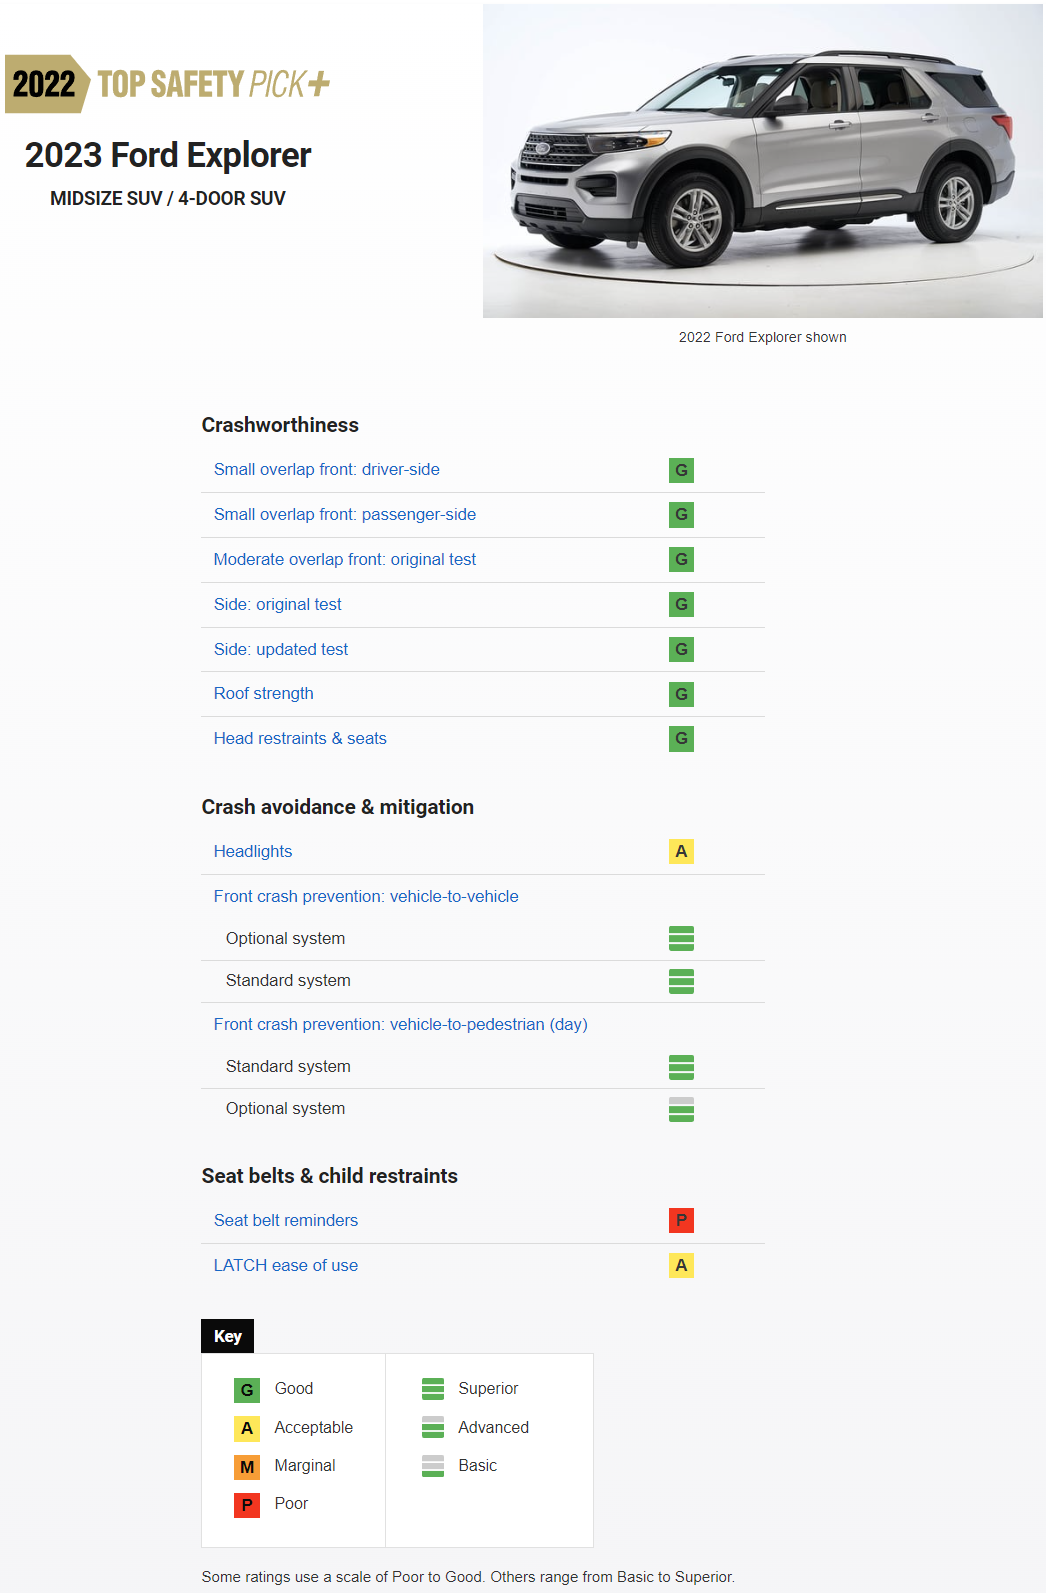Click Good icon for Head restraints & seats

coord(681,739)
